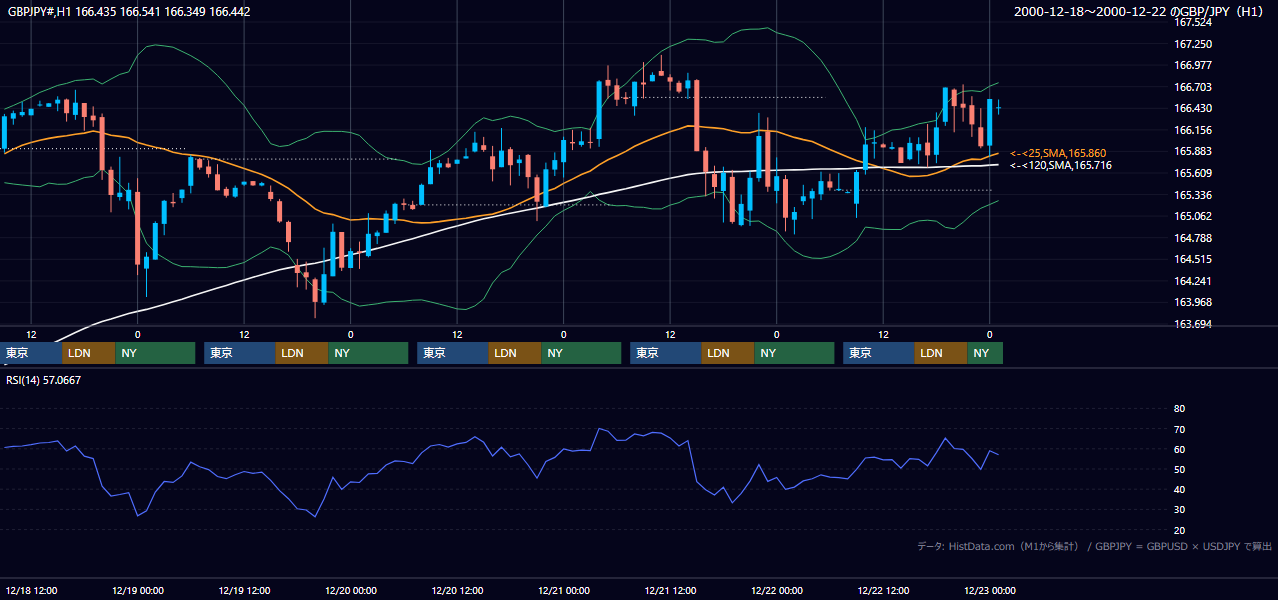Click the LDN session block for 12/20
1278x600 pixels.
[x=514, y=353]
